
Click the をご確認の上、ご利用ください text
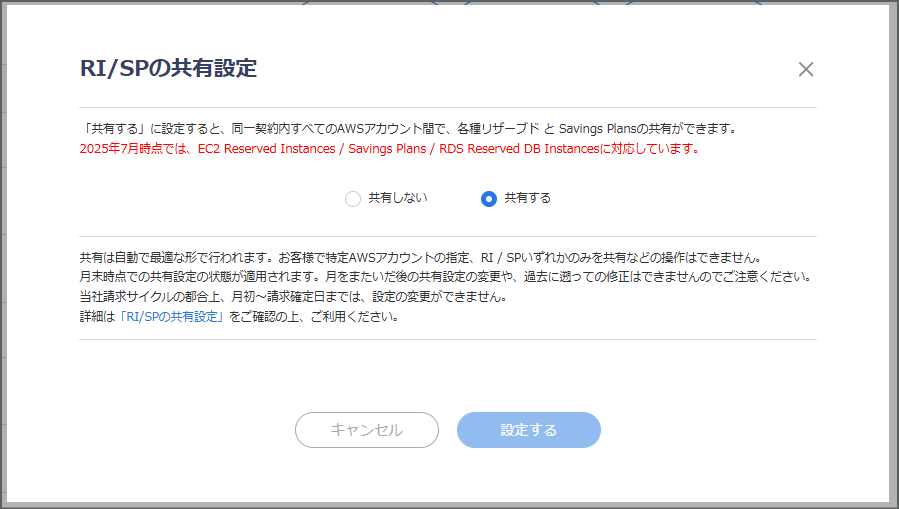pos(314,316)
